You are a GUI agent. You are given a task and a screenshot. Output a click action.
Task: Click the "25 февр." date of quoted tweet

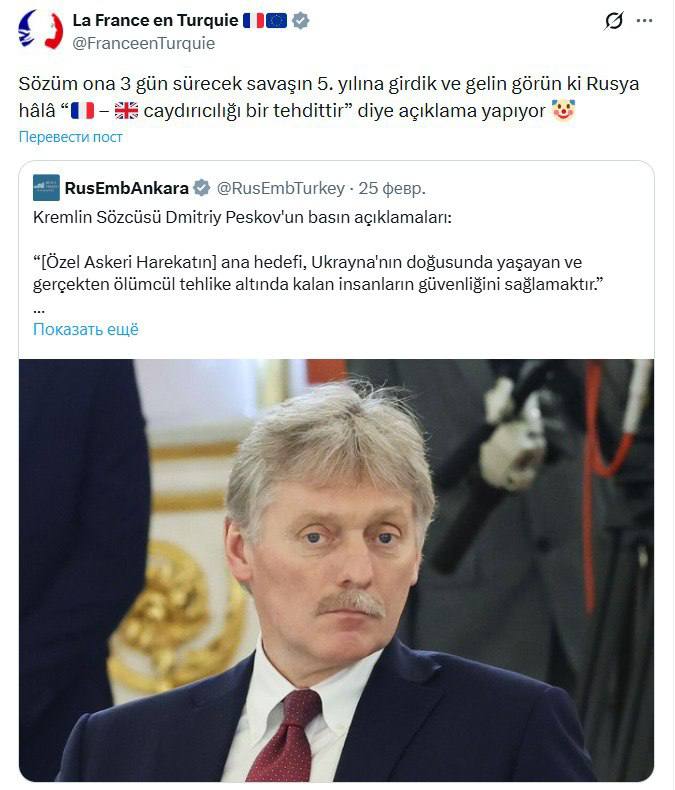[392, 188]
